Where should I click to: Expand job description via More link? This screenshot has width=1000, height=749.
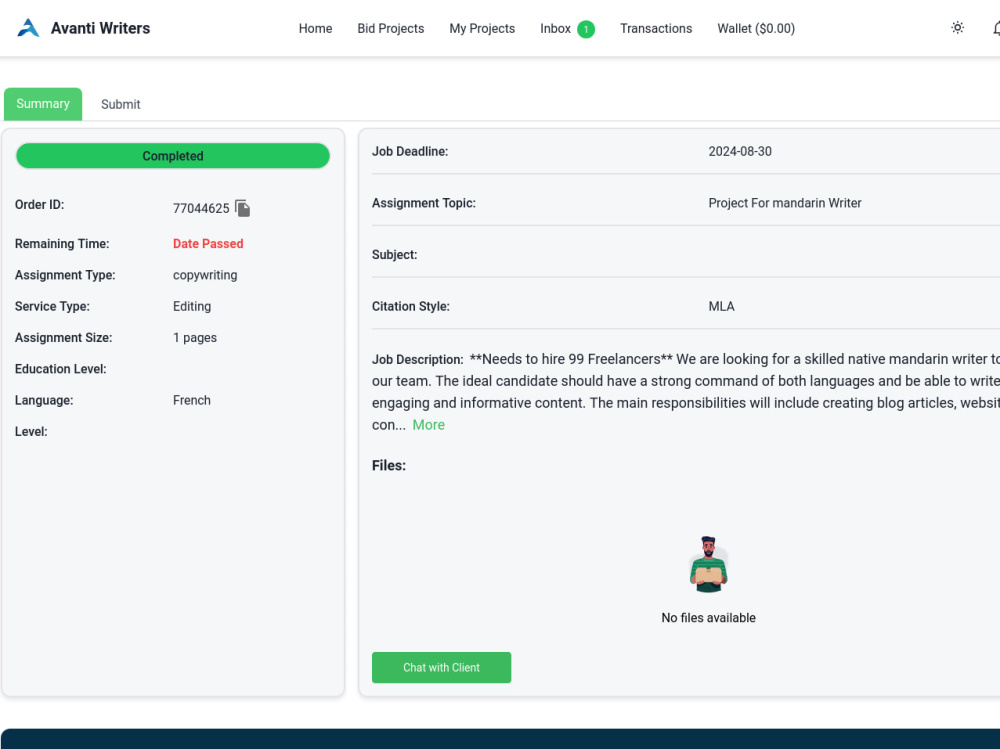(429, 425)
